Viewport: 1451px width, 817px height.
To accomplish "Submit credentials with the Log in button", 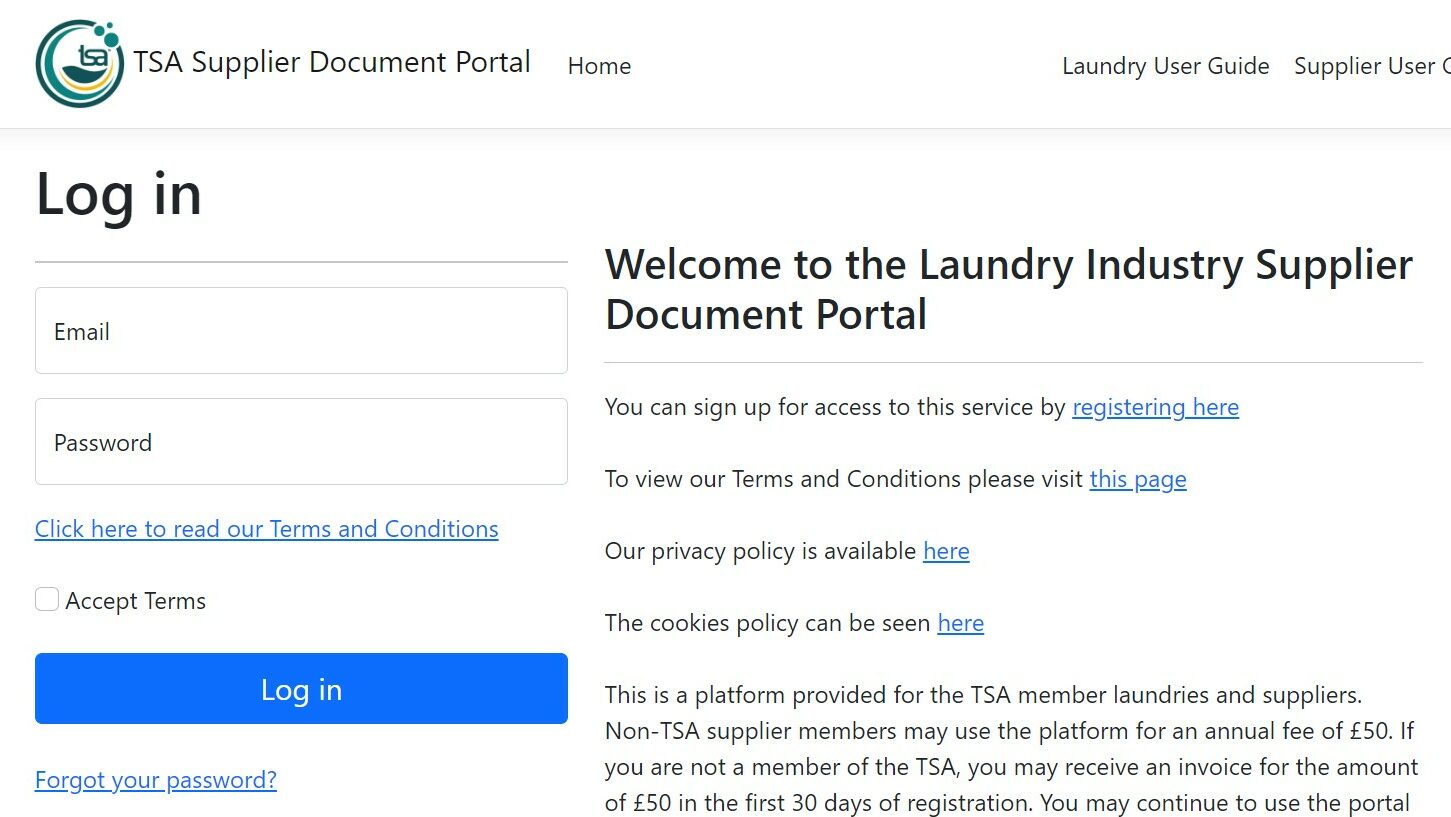I will point(300,689).
